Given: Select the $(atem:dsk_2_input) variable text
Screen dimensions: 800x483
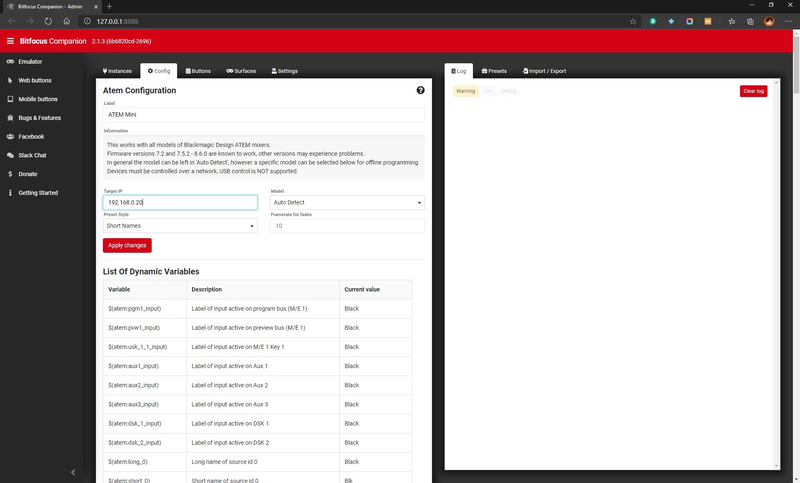Looking at the screenshot, I should coord(134,443).
